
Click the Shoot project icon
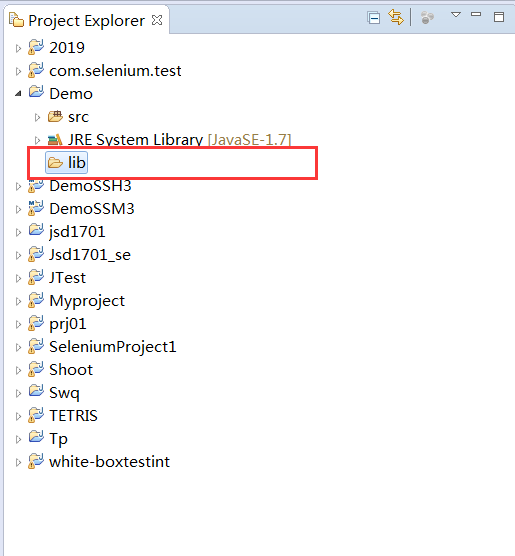[x=36, y=369]
